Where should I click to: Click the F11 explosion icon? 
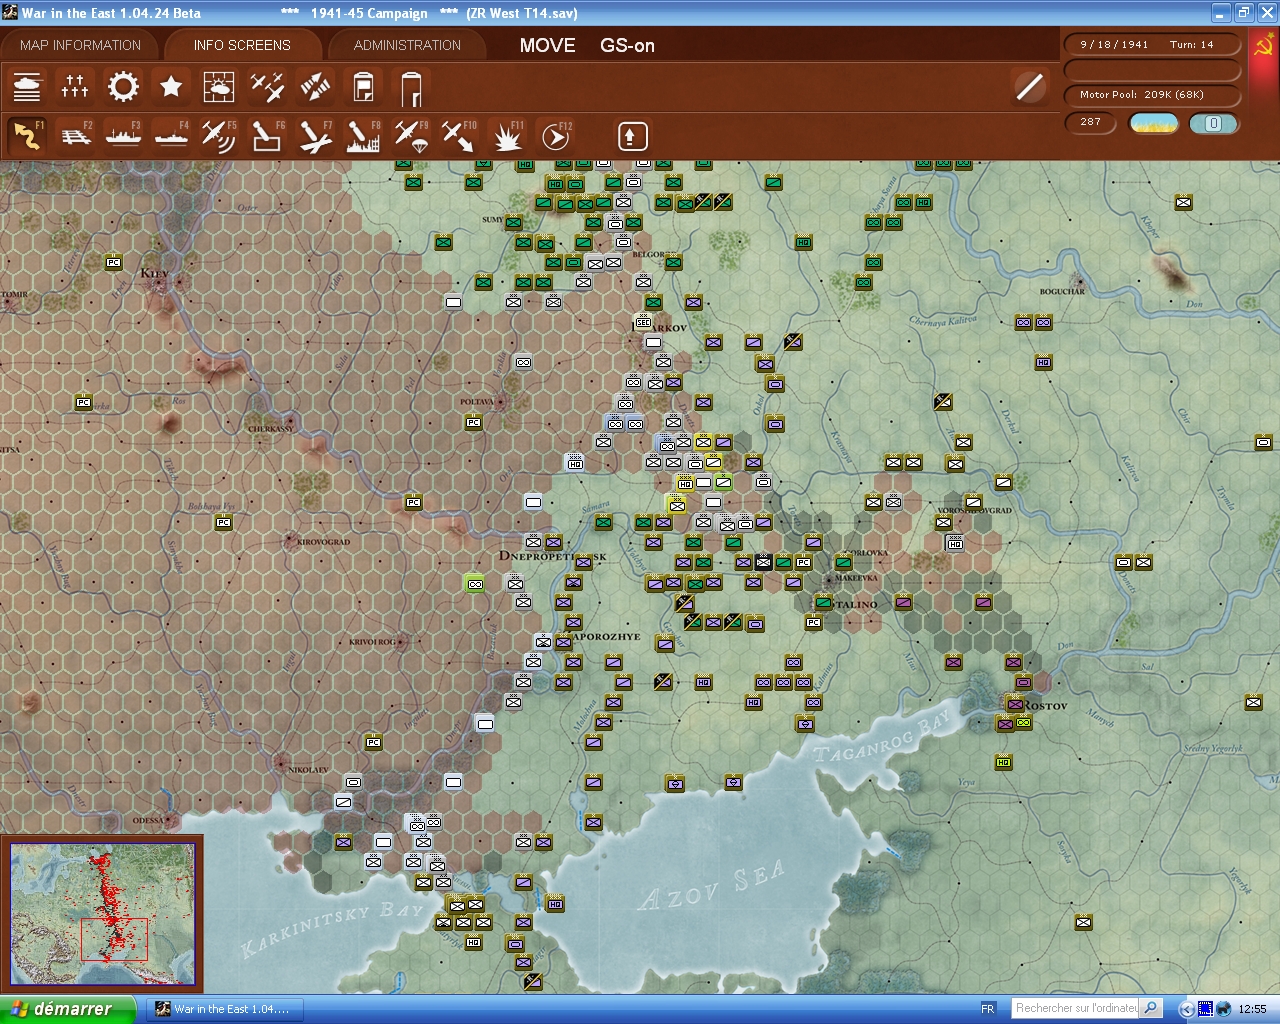tap(507, 135)
